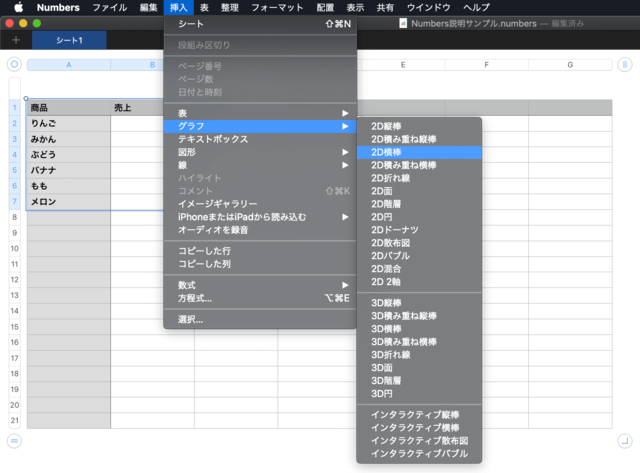Screen dimensions: 640x473
Task: Open the 表示 menu
Action: click(355, 7)
